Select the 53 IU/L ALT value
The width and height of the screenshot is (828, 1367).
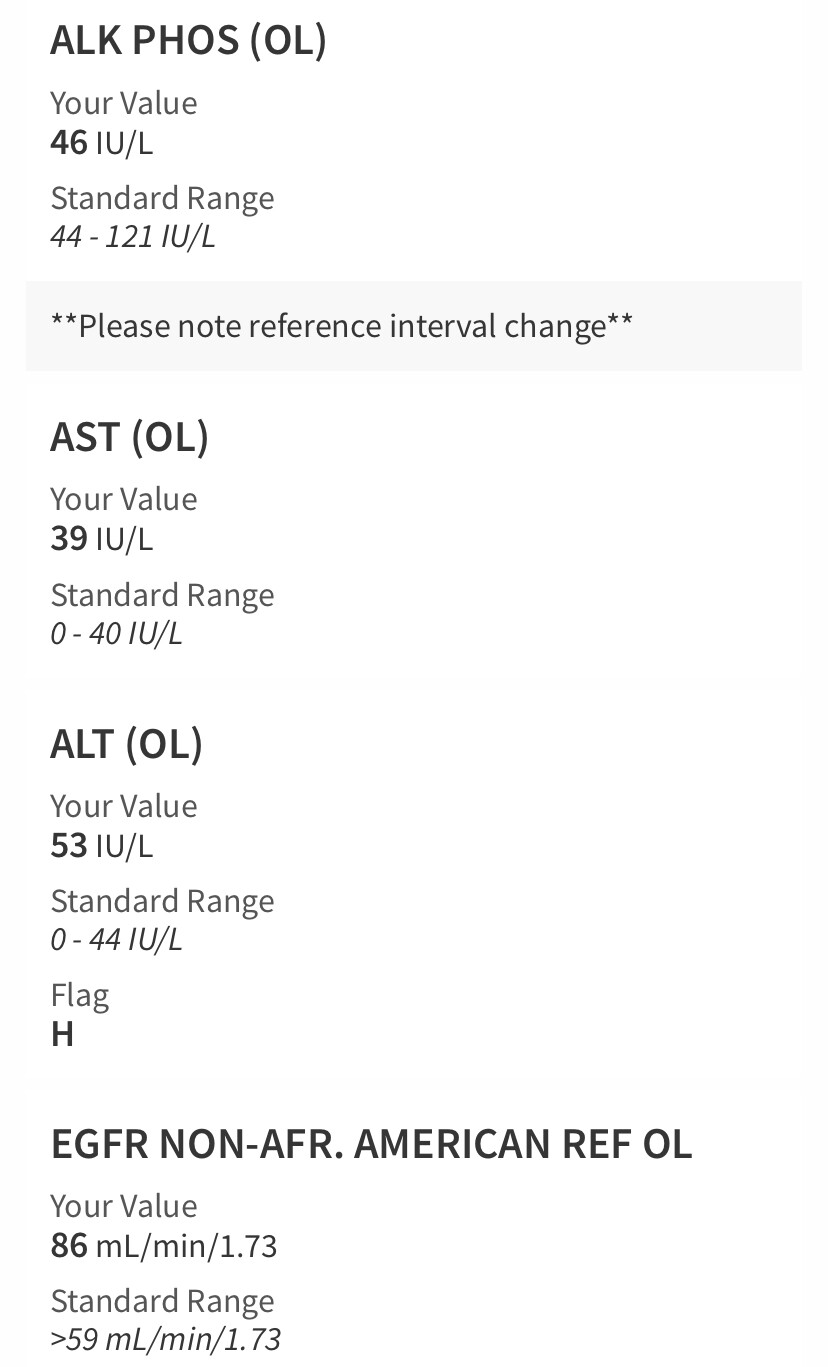tap(102, 846)
